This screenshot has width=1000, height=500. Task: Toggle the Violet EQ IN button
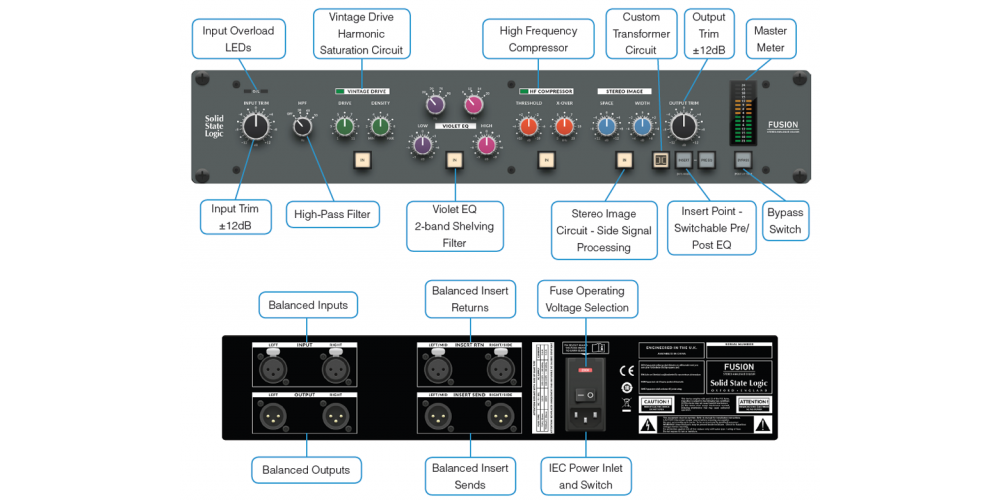[x=453, y=160]
